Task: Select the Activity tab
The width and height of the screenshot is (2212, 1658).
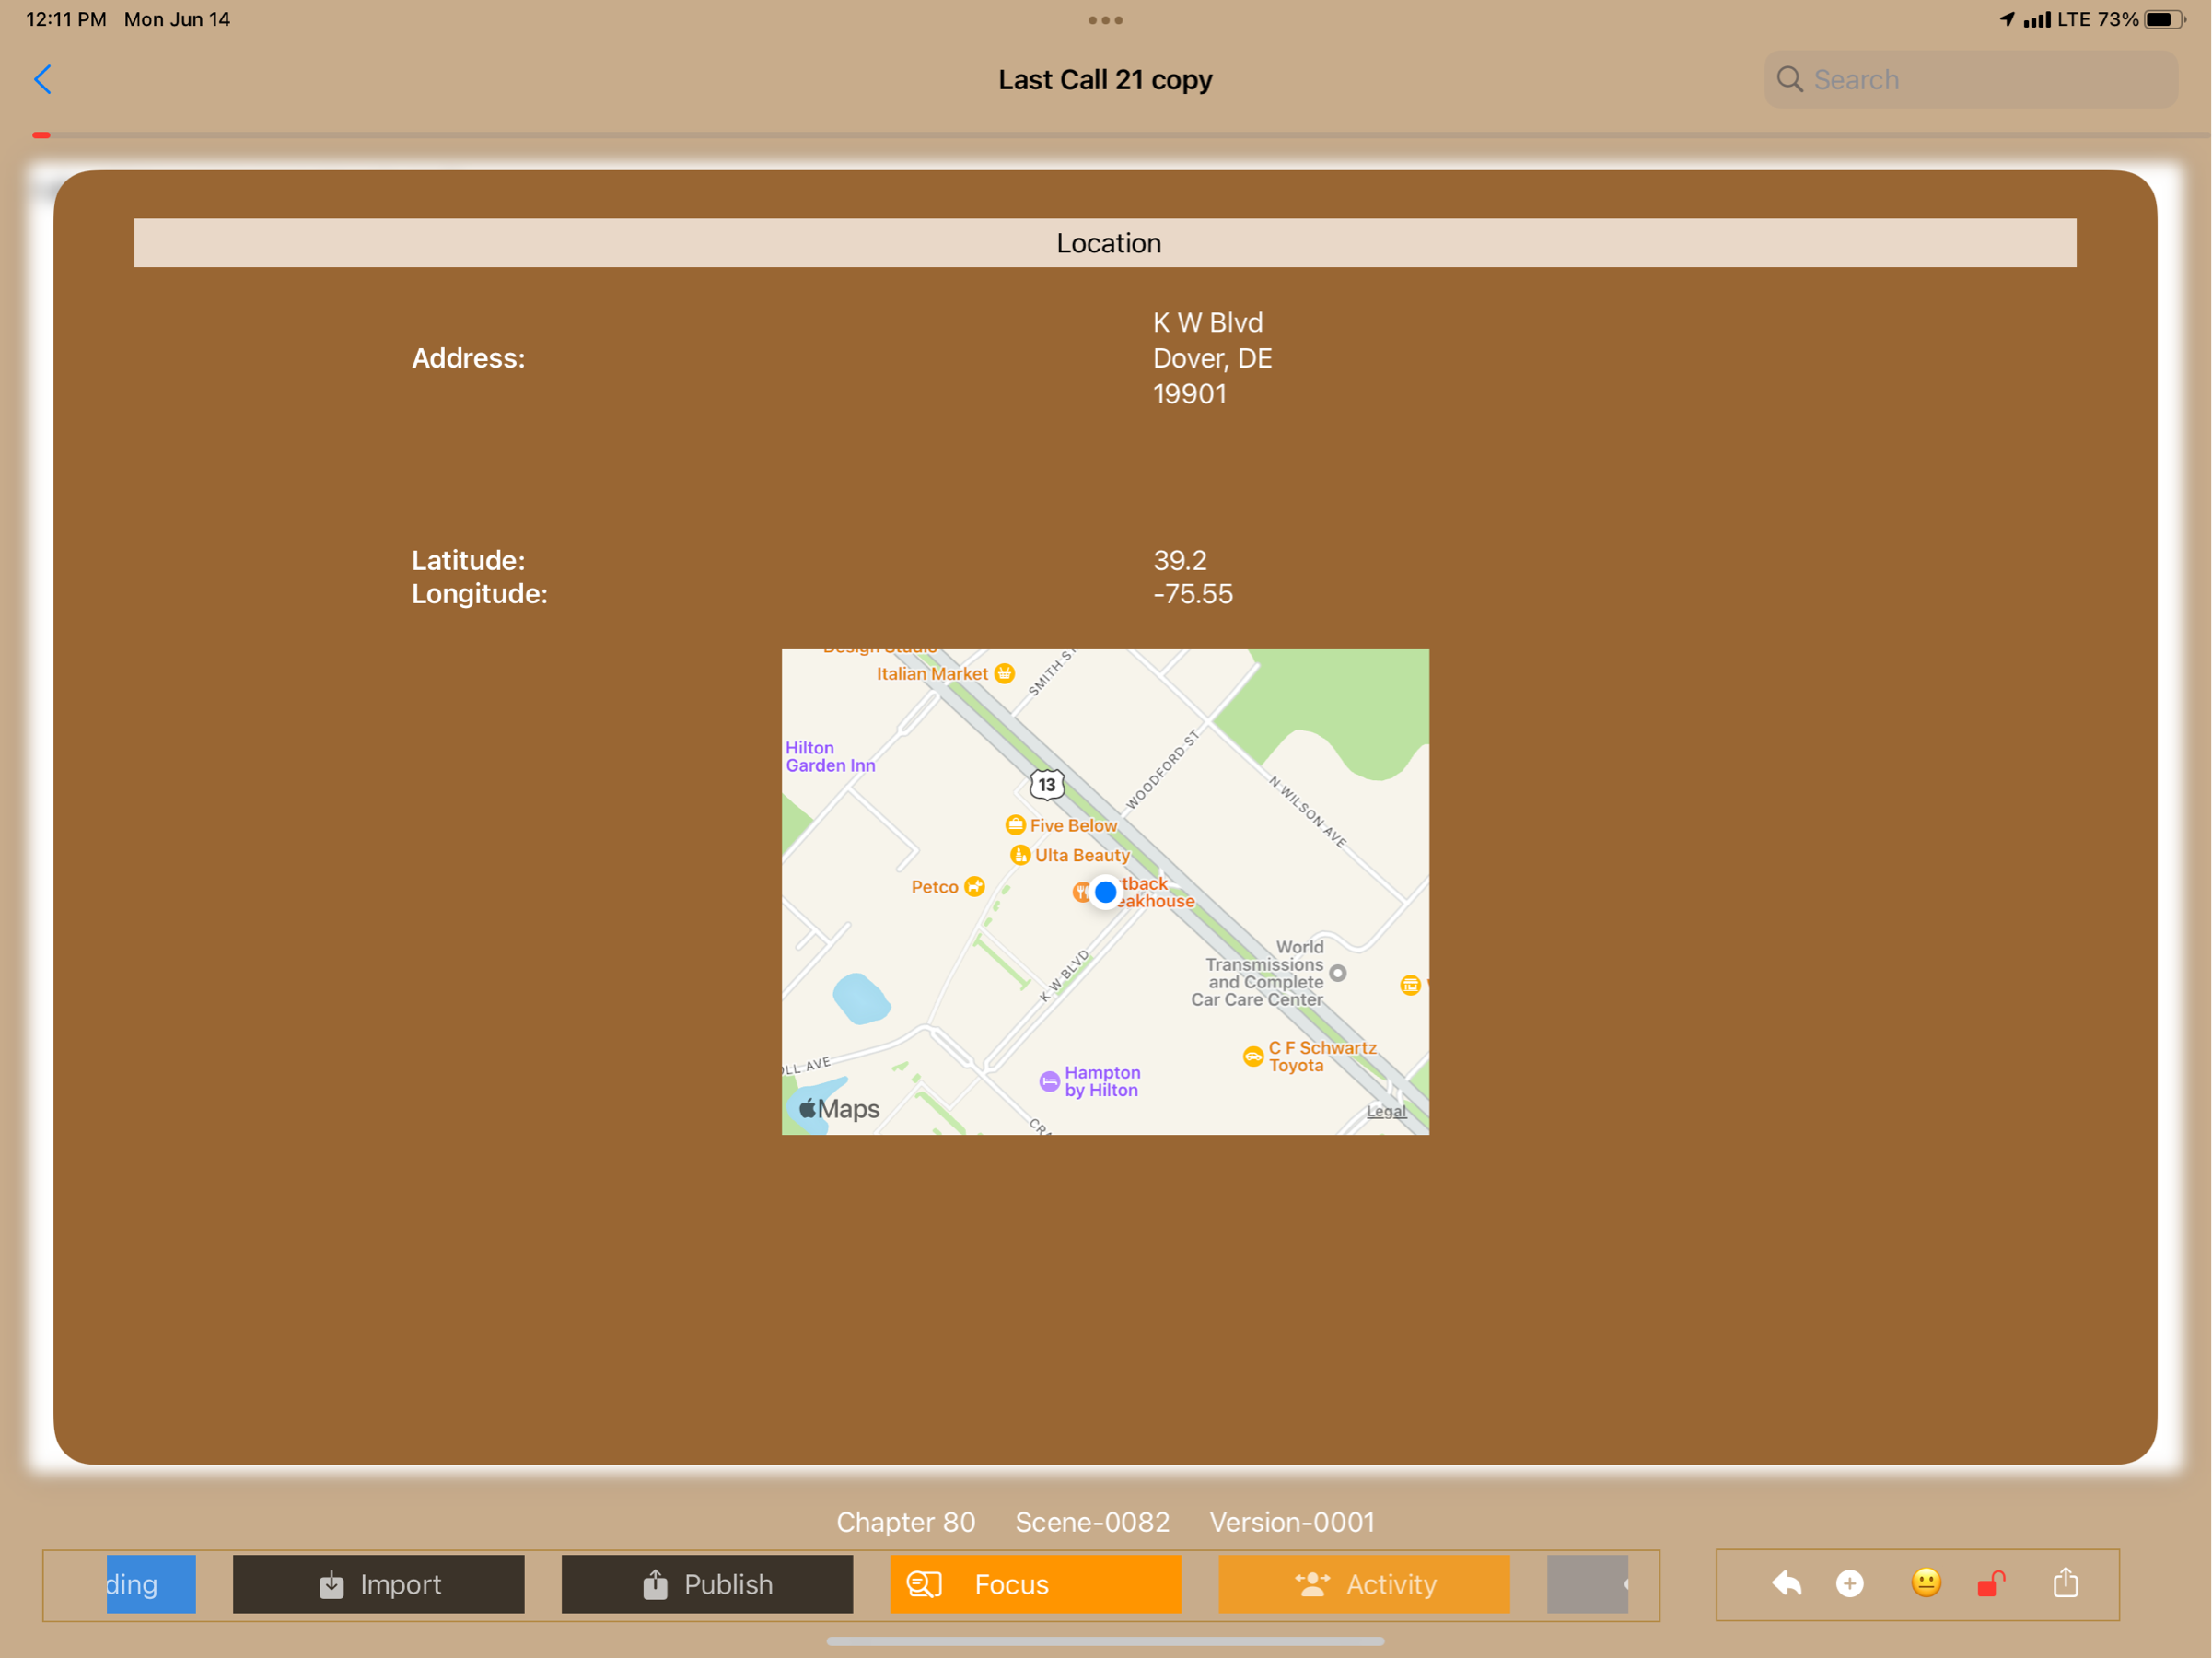Action: point(1364,1584)
